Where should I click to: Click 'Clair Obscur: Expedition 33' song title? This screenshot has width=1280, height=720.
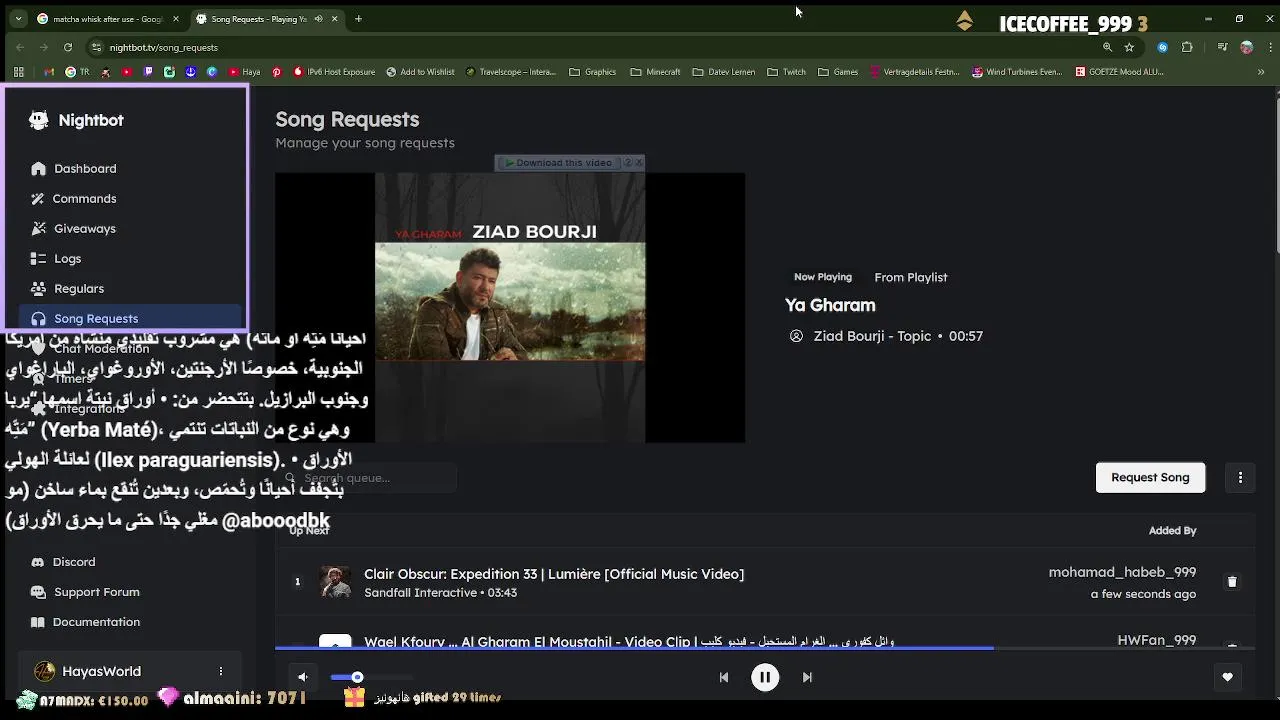[554, 574]
